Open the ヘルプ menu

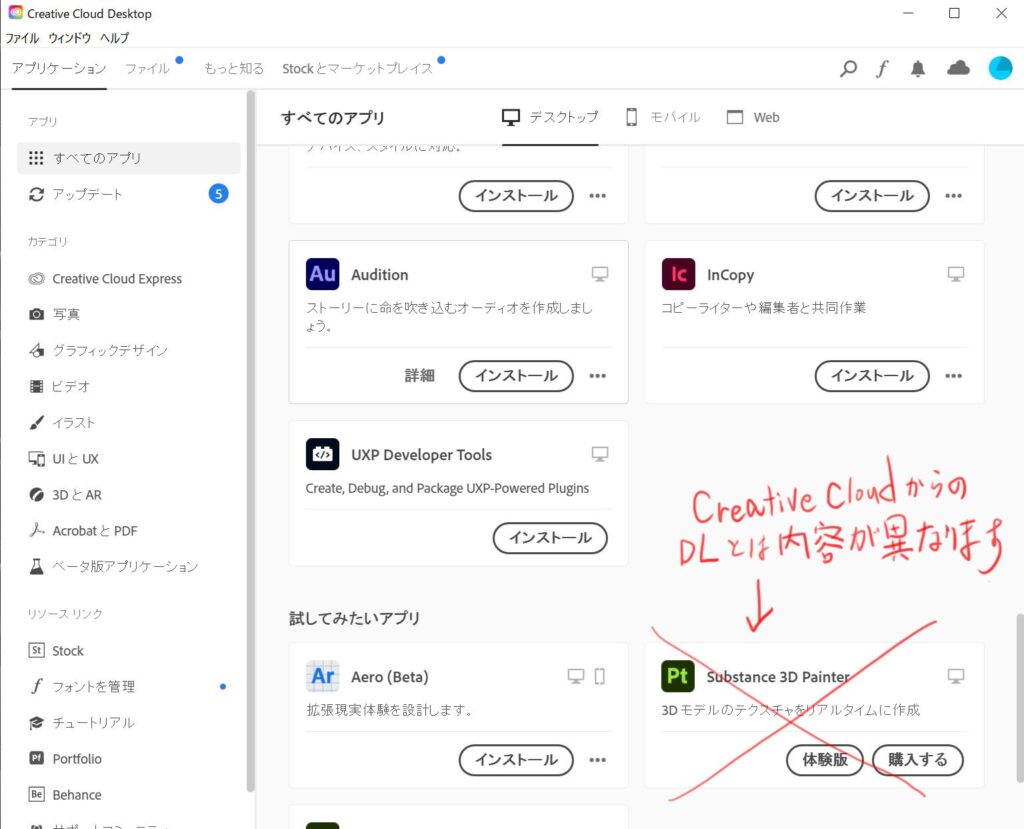coord(114,38)
